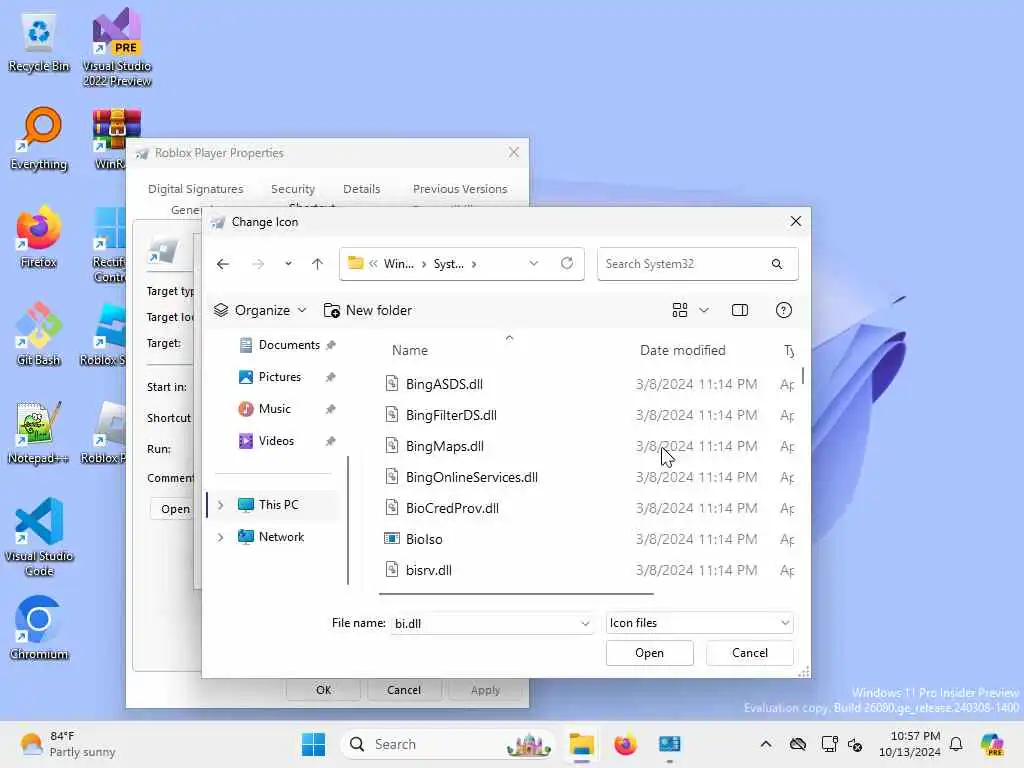Select BingOnlineServices.dll file
Viewport: 1024px width, 768px height.
pos(472,477)
